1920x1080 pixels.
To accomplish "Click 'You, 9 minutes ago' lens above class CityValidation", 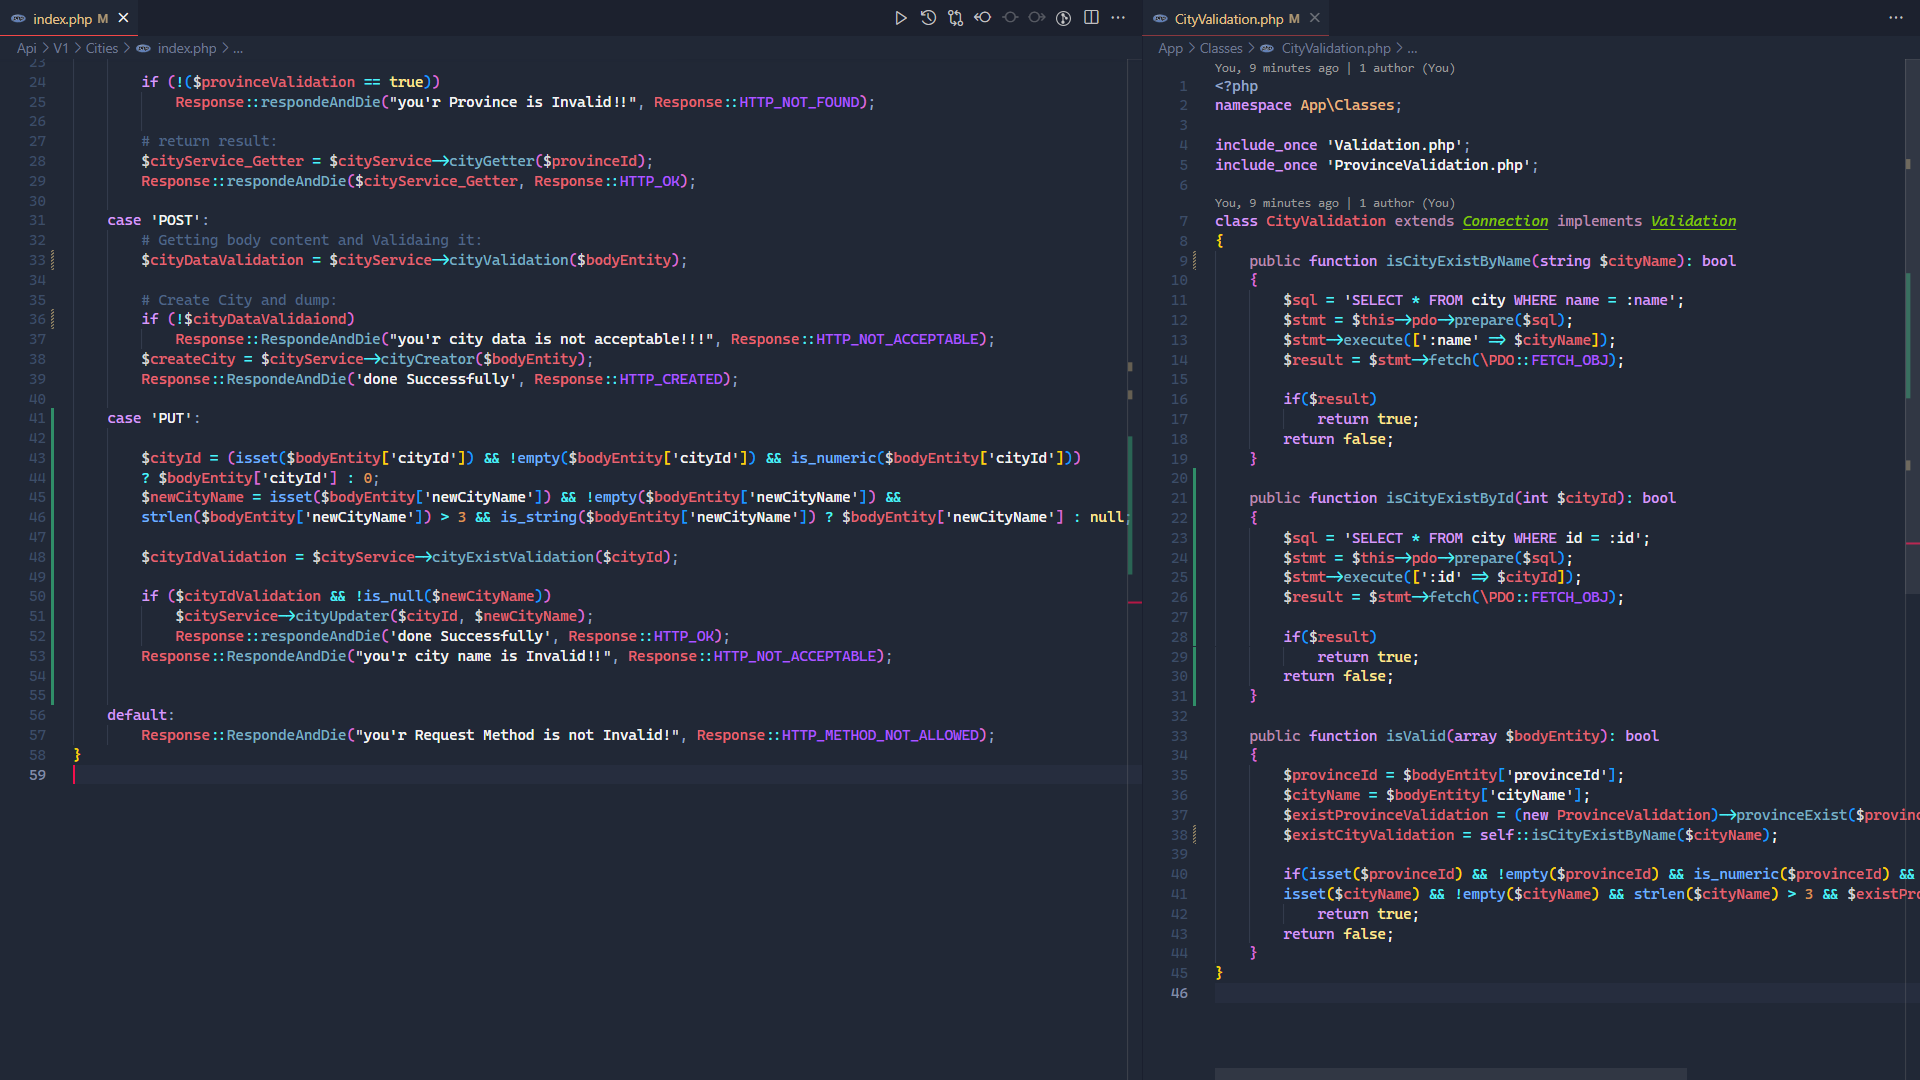I will pyautogui.click(x=1277, y=203).
